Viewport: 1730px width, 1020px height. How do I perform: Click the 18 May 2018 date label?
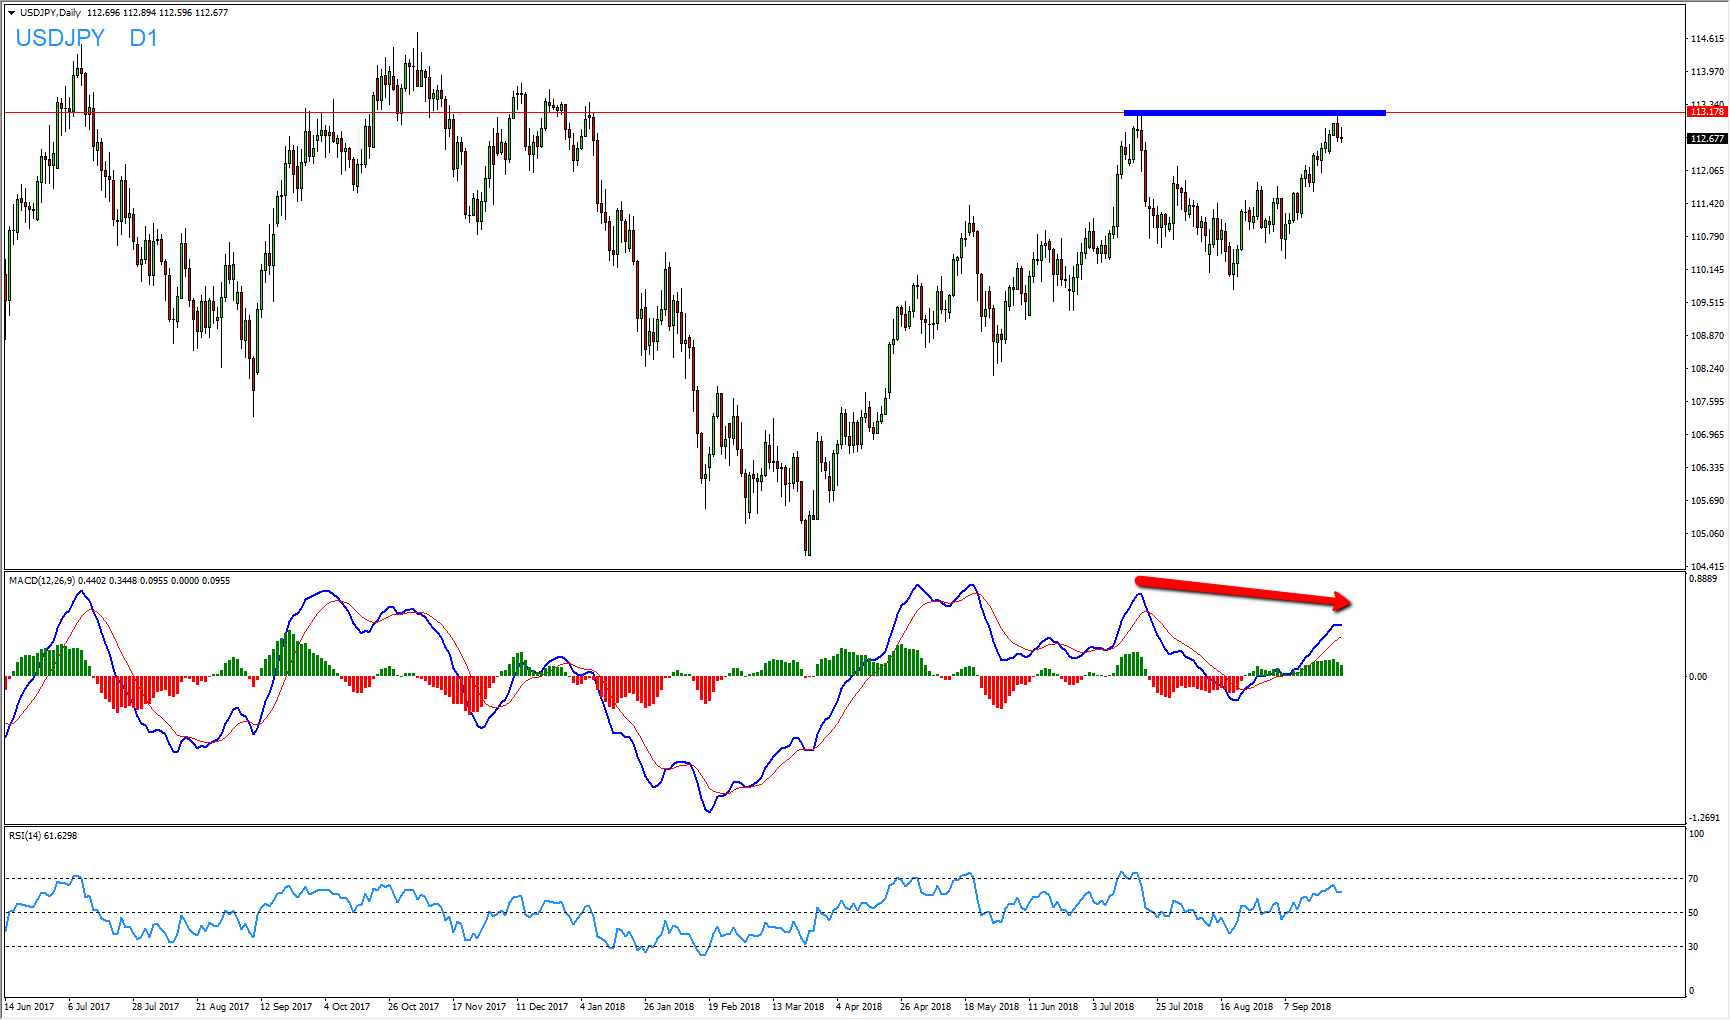(x=991, y=1007)
